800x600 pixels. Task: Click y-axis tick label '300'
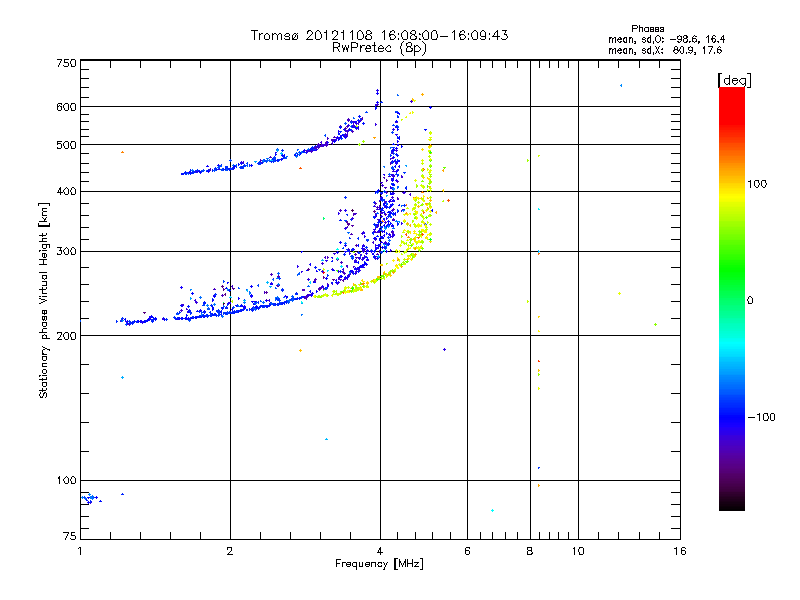[x=66, y=252]
